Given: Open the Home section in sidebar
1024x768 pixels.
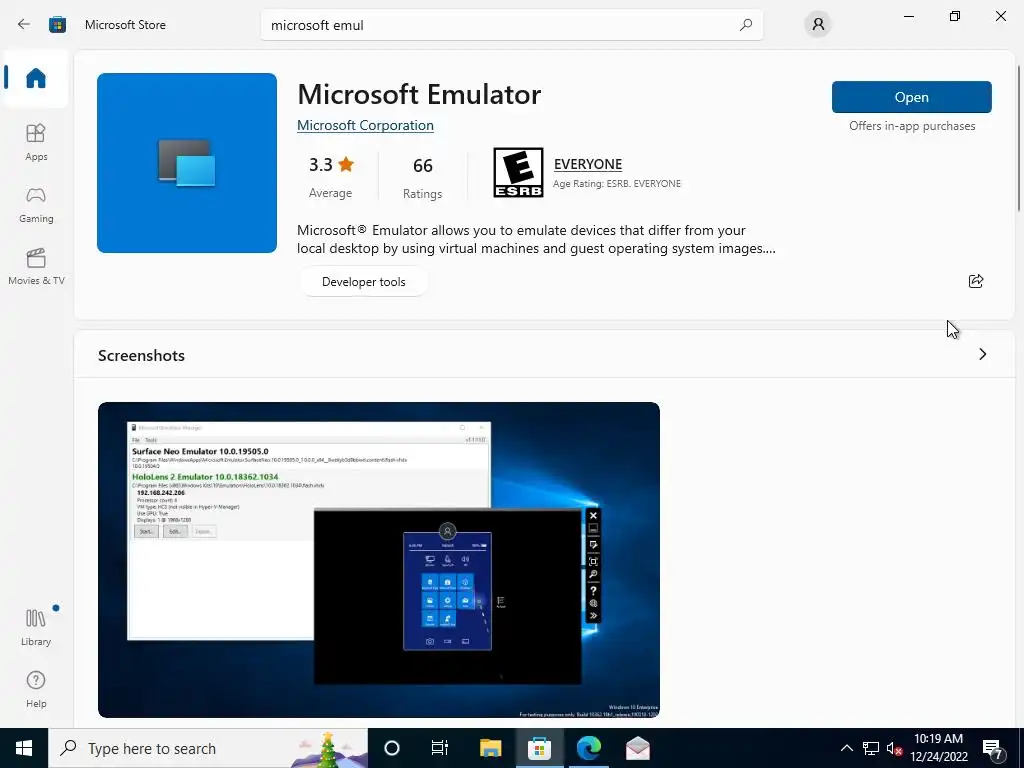Looking at the screenshot, I should [x=36, y=78].
